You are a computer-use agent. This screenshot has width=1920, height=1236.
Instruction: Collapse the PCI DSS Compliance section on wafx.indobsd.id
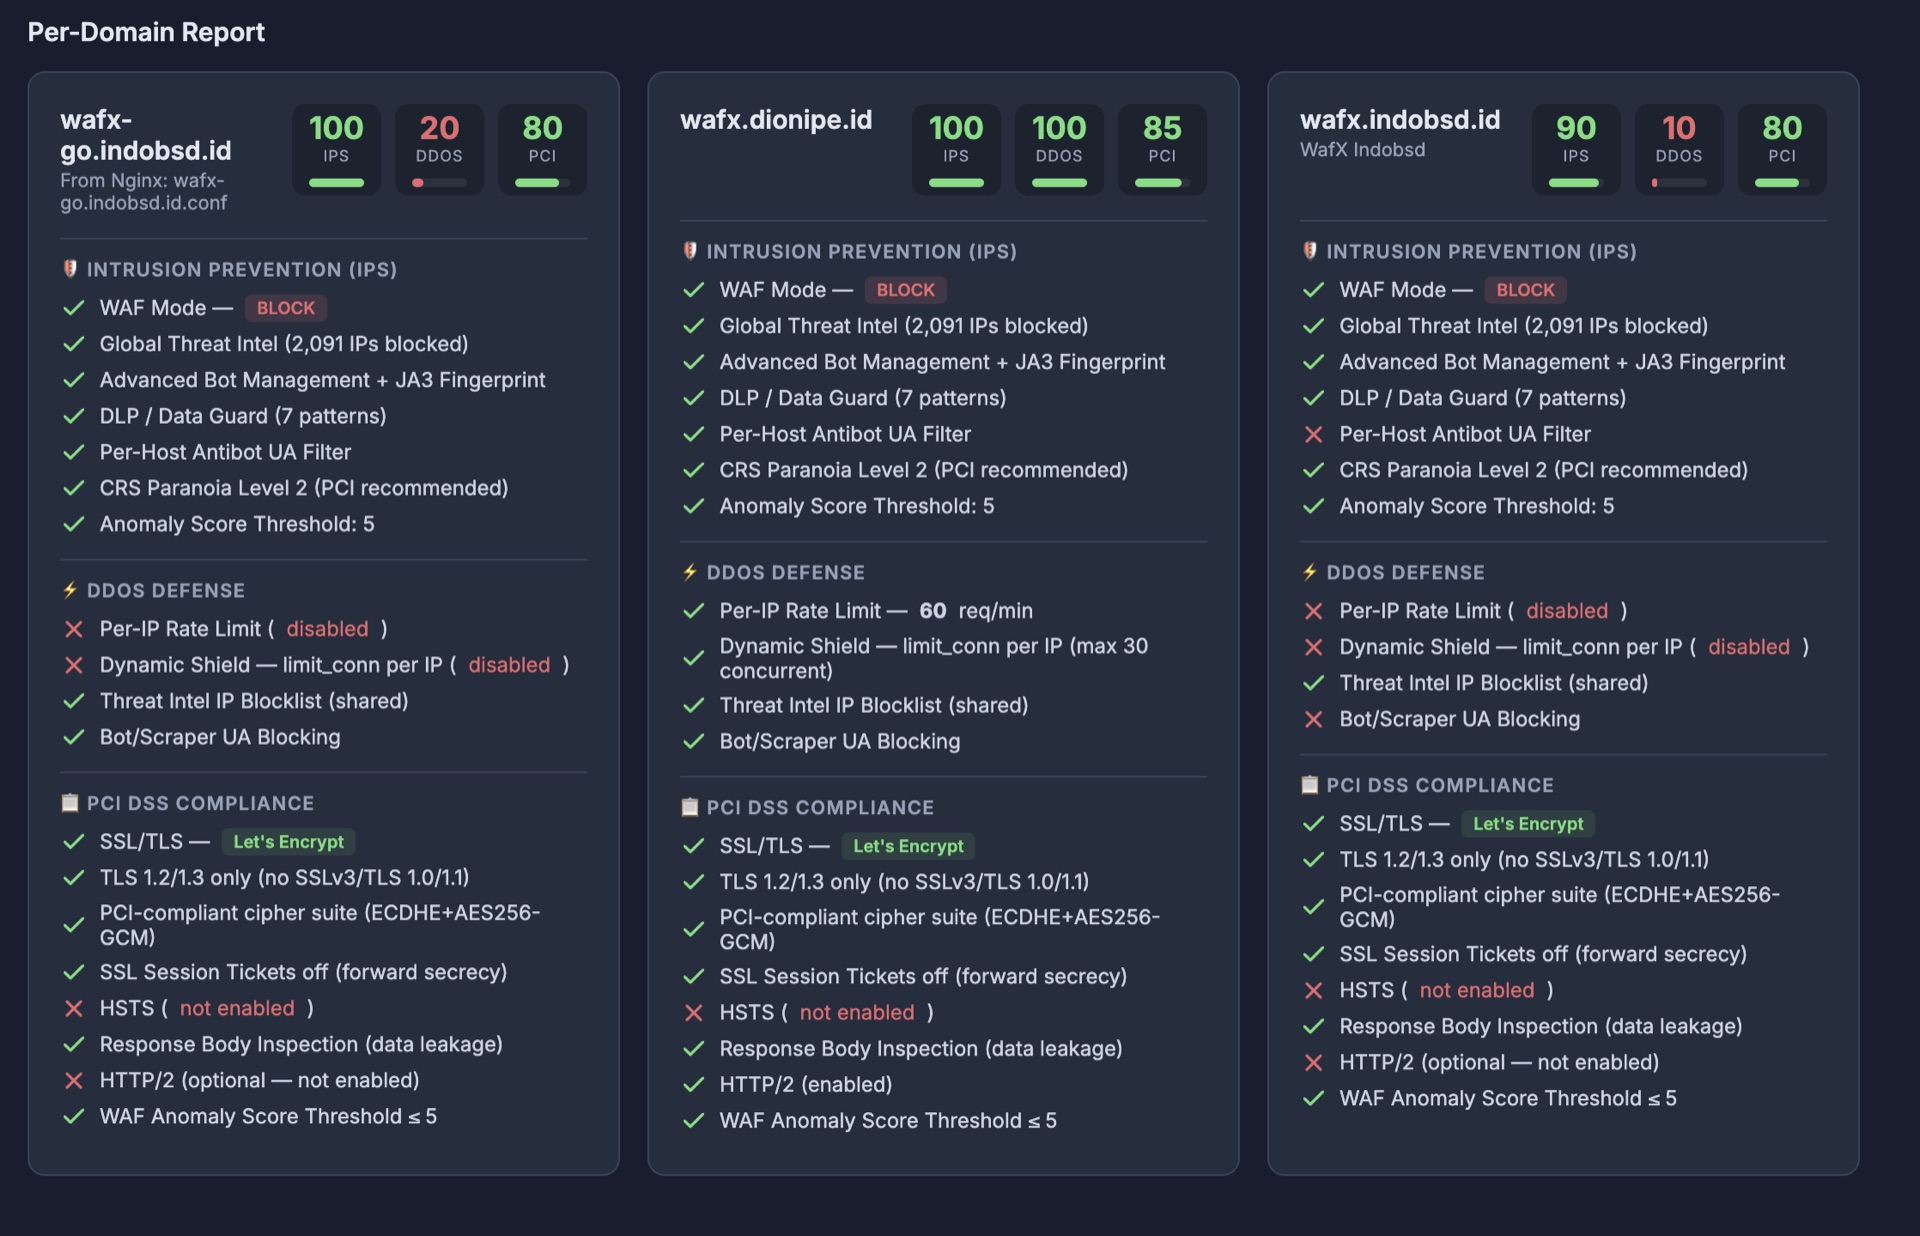pos(1440,785)
